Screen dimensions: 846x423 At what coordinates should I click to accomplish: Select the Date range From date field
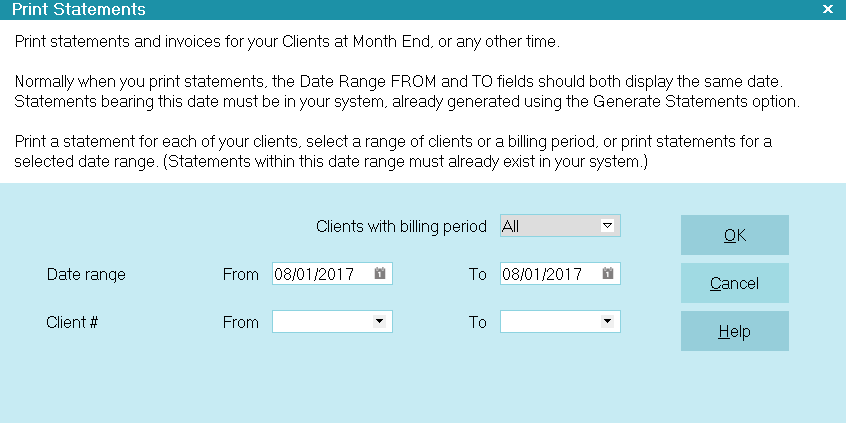(x=332, y=274)
